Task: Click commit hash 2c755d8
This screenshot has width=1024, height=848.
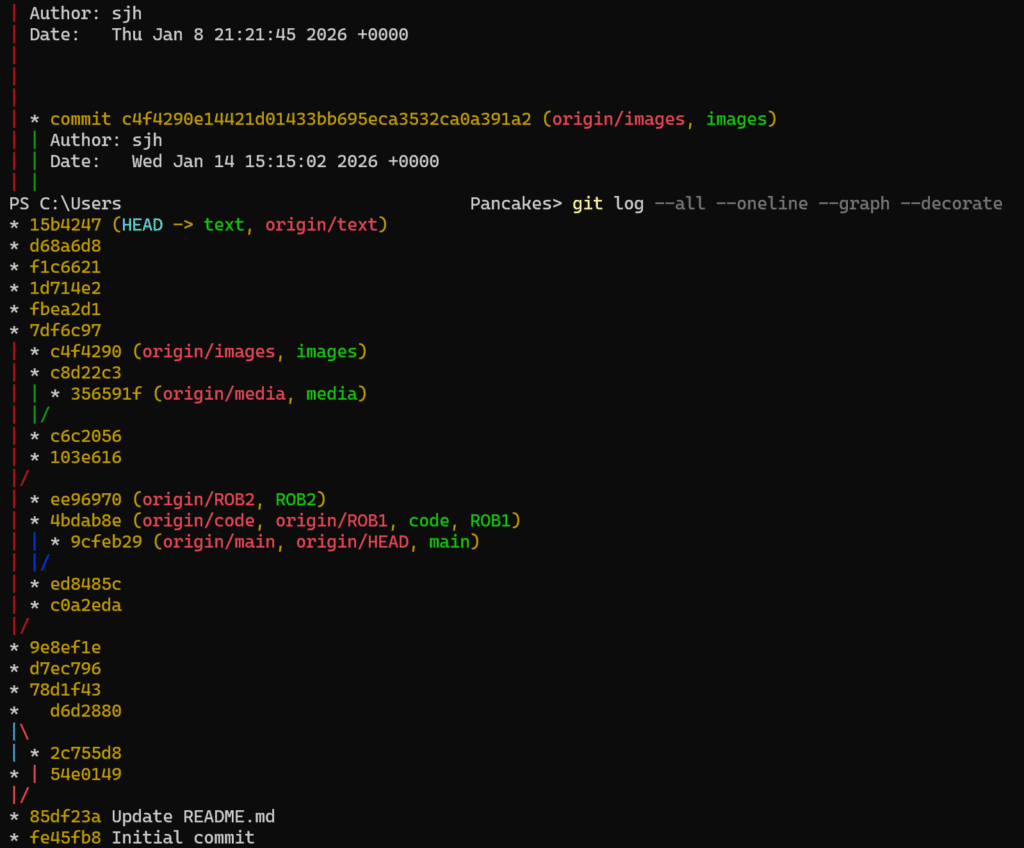Action: (85, 753)
